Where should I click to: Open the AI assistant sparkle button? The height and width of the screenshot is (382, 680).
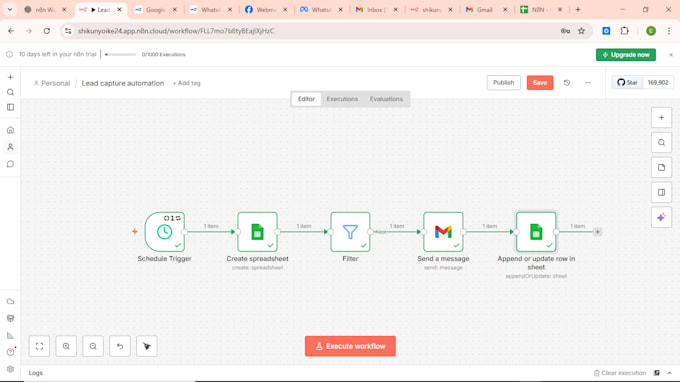pos(661,218)
